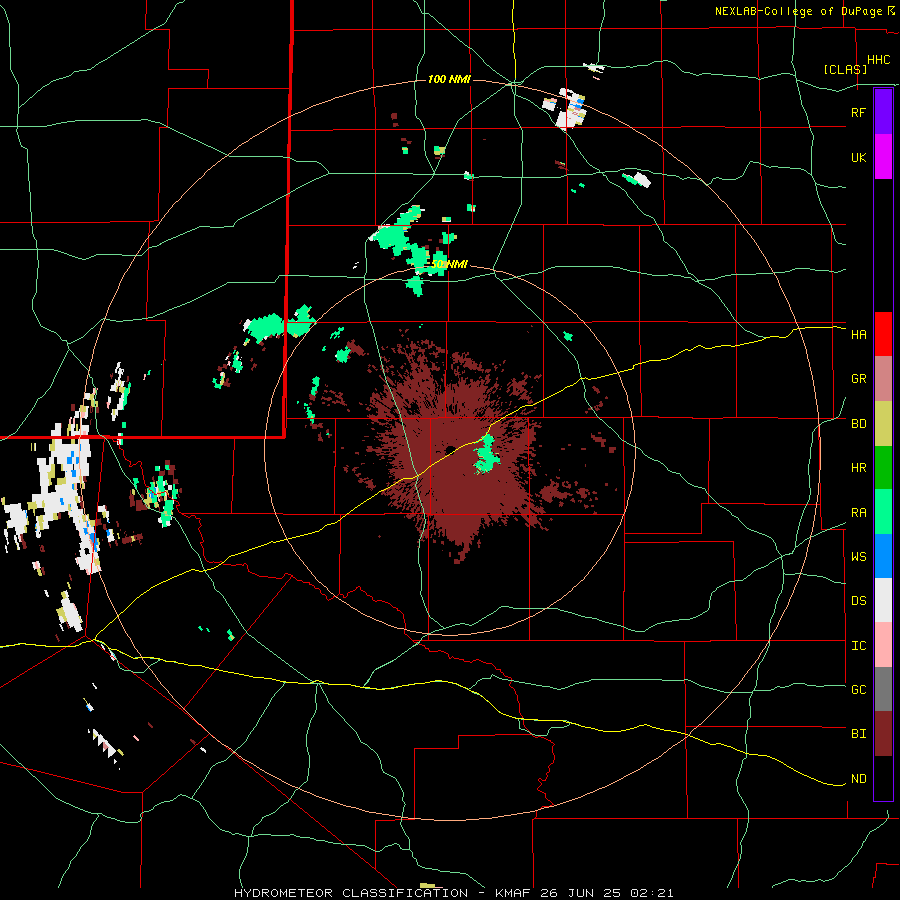Click the IC legend label

pos(858,646)
